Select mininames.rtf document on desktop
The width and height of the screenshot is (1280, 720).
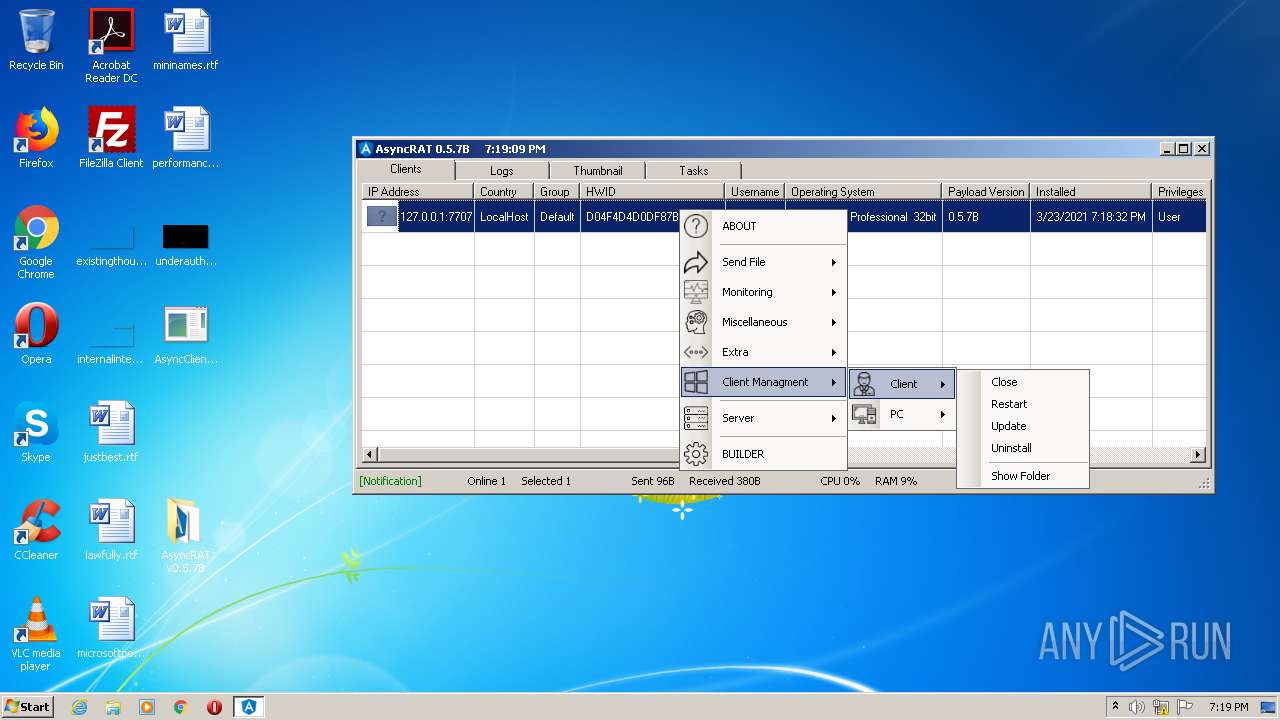coord(186,41)
